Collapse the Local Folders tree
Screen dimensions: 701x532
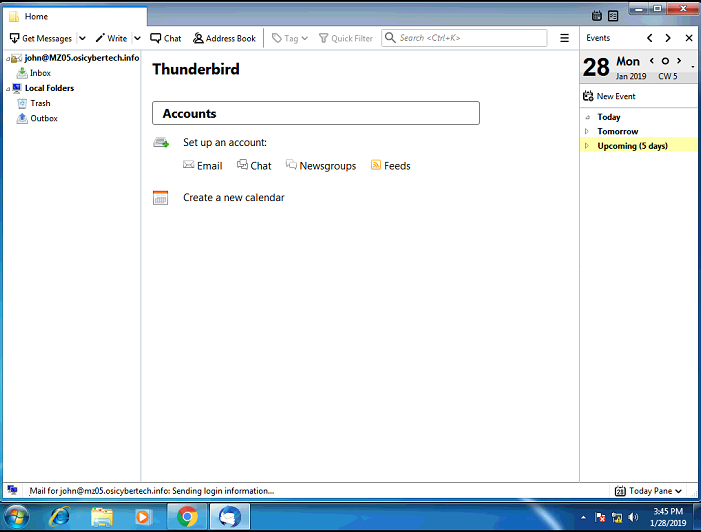pyautogui.click(x=8, y=89)
